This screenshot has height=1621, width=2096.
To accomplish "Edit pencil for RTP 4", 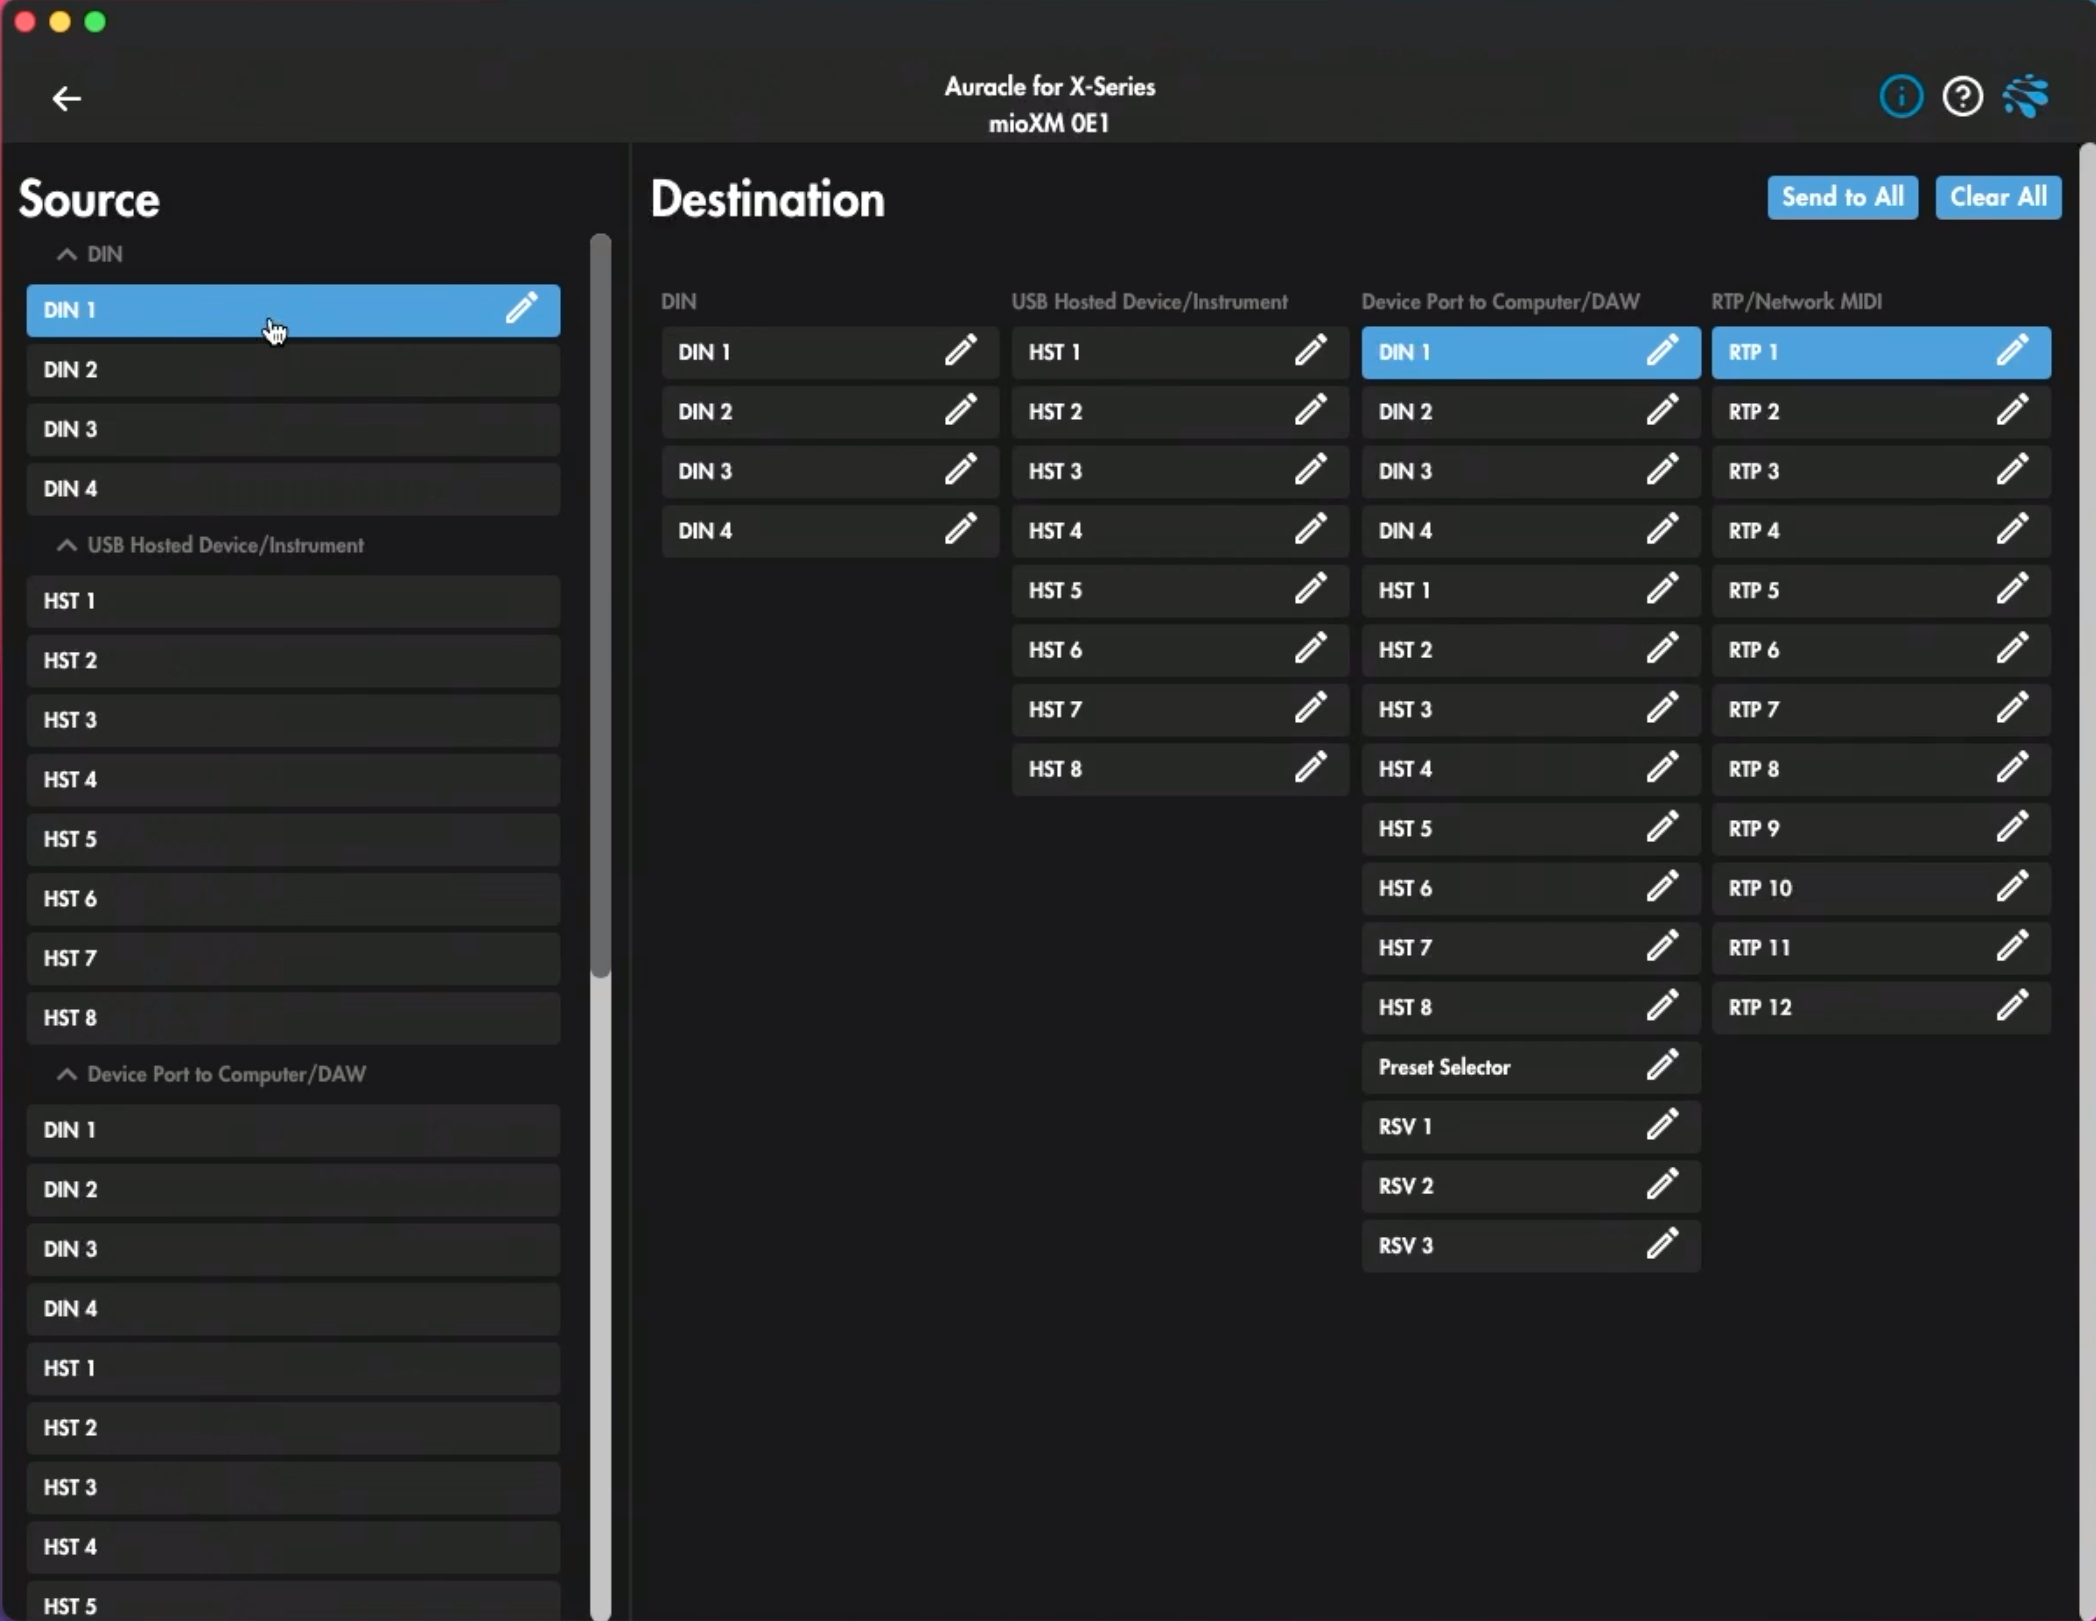I will click(2011, 530).
